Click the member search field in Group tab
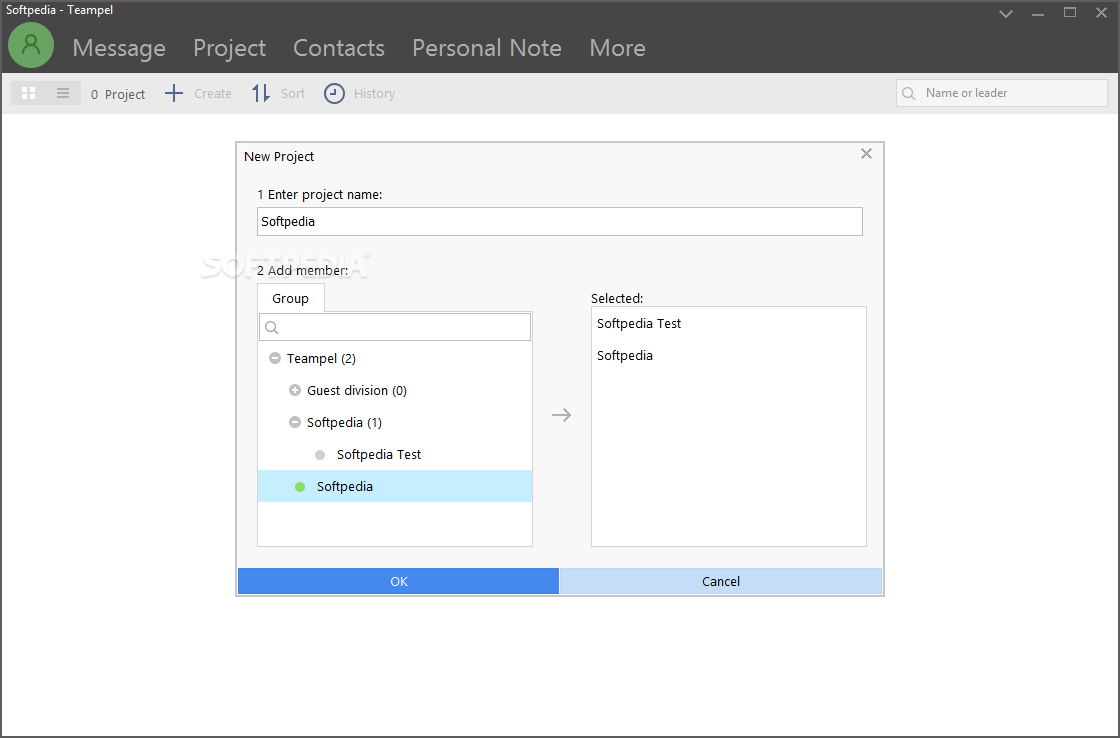 395,327
